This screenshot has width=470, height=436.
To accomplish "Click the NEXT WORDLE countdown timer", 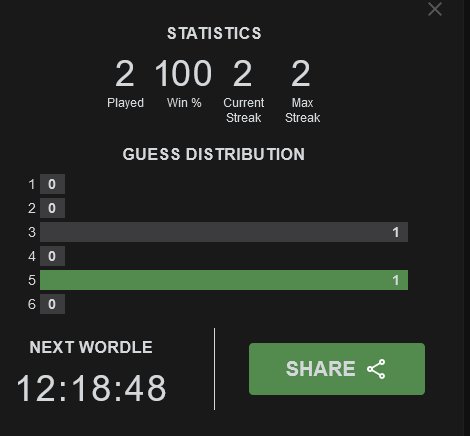I will [91, 388].
